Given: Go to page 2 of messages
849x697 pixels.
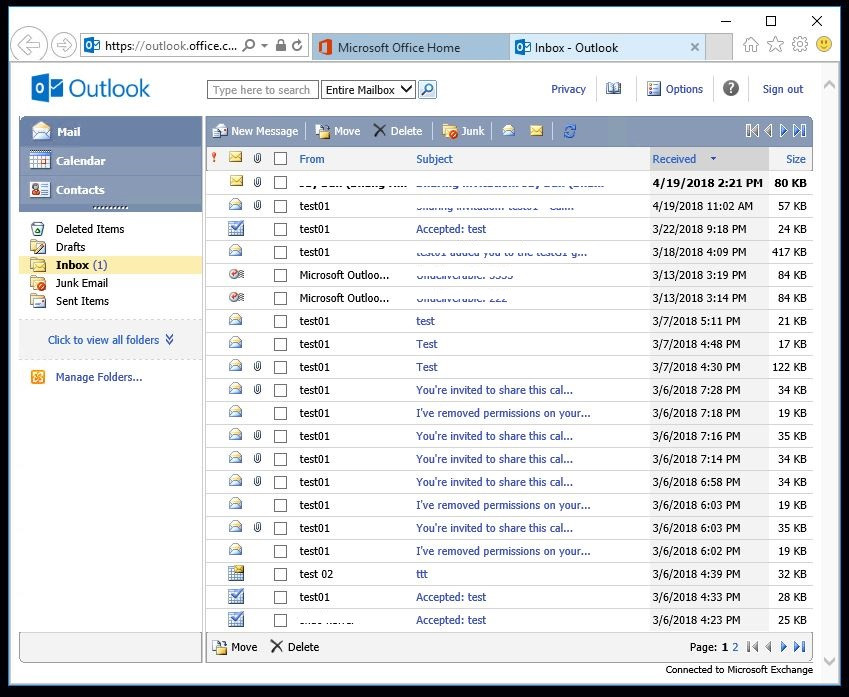Looking at the screenshot, I should (x=733, y=647).
